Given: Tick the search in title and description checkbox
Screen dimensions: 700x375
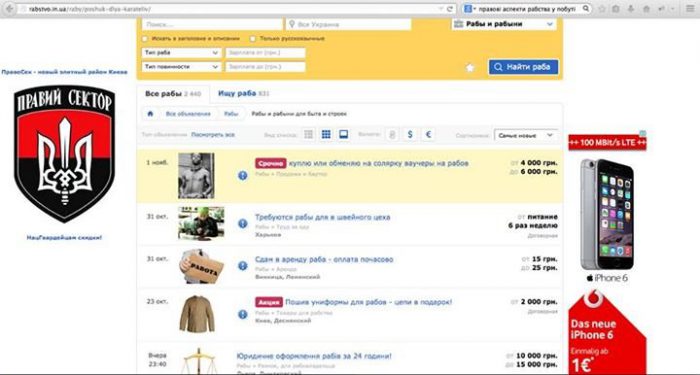Looking at the screenshot, I should point(145,39).
